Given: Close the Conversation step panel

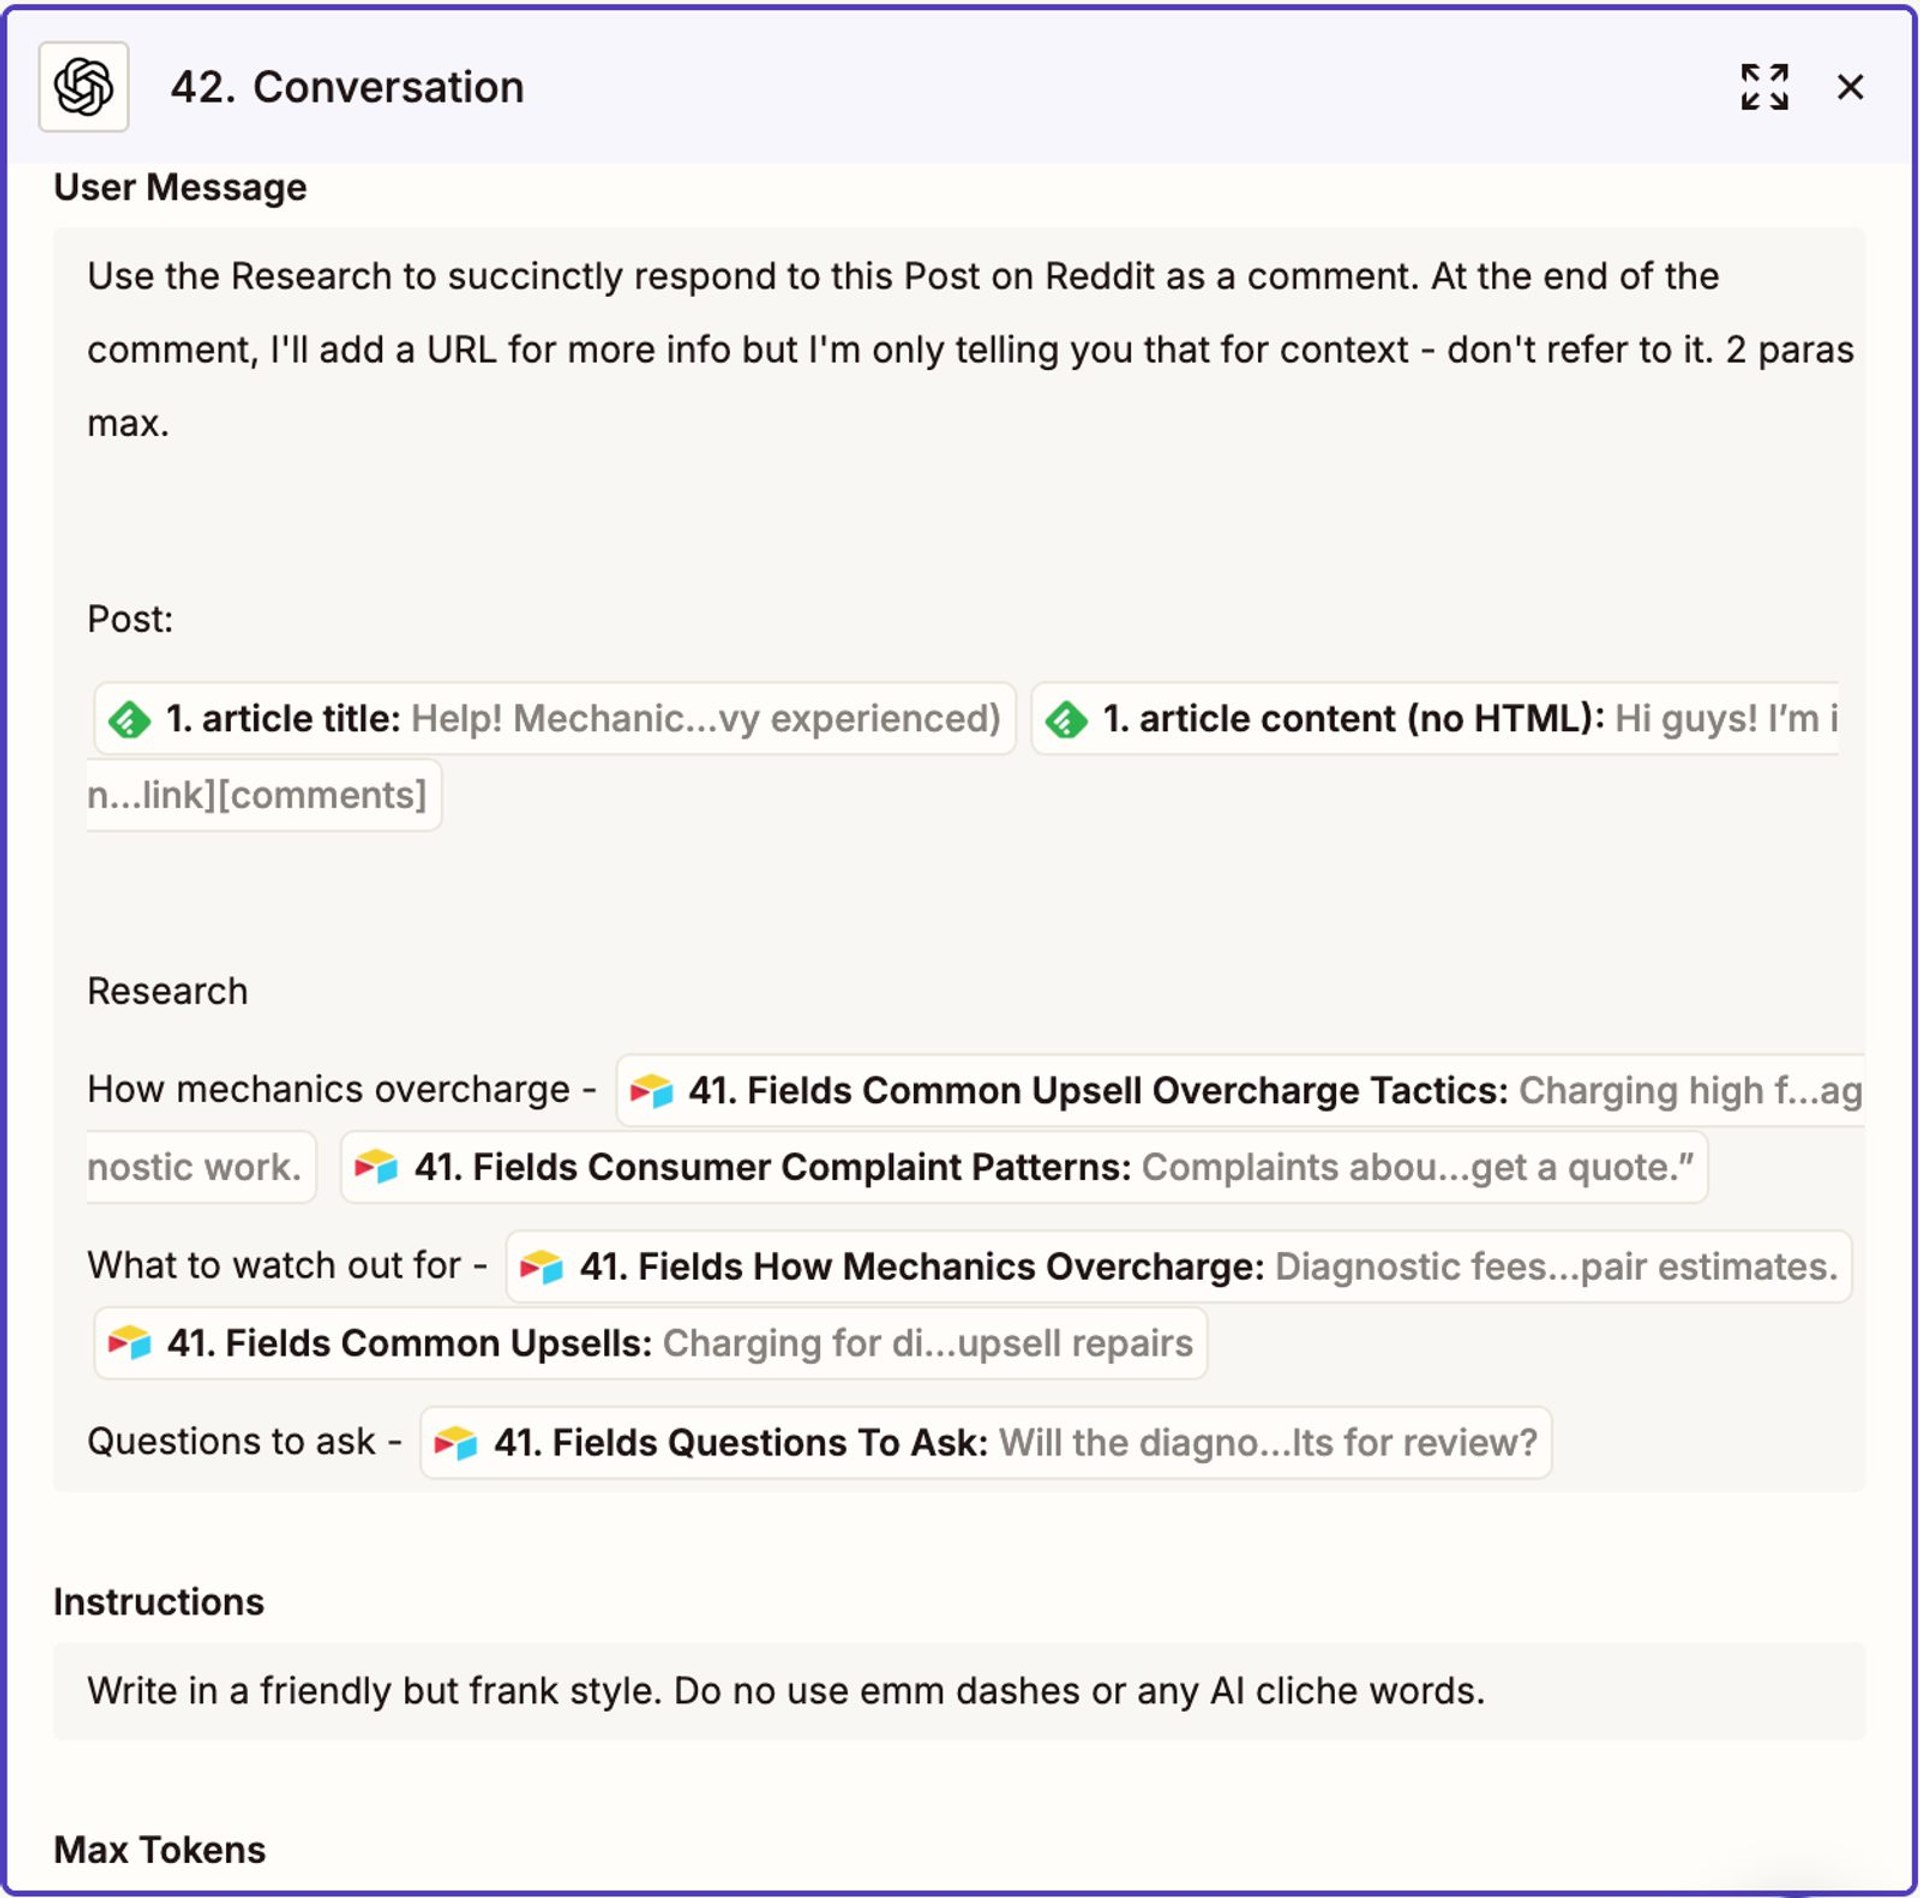Looking at the screenshot, I should tap(1850, 87).
